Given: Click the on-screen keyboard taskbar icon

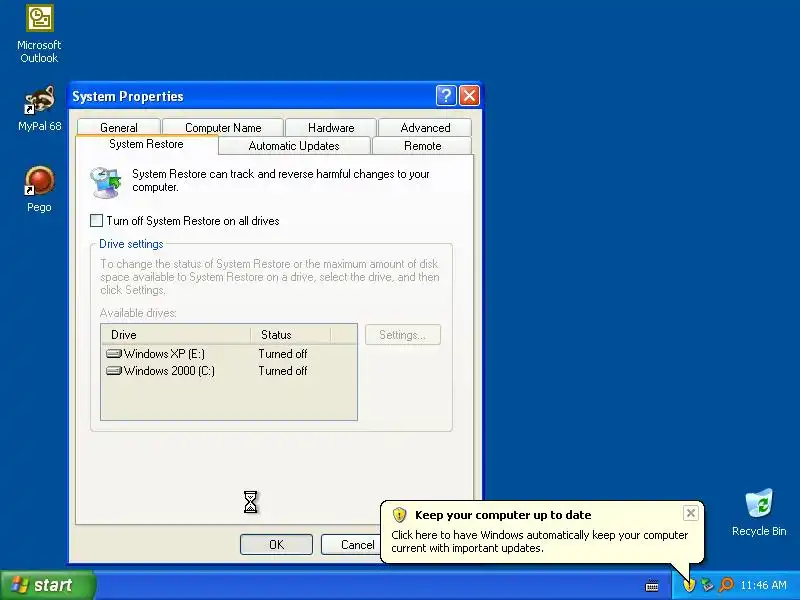Looking at the screenshot, I should [652, 585].
